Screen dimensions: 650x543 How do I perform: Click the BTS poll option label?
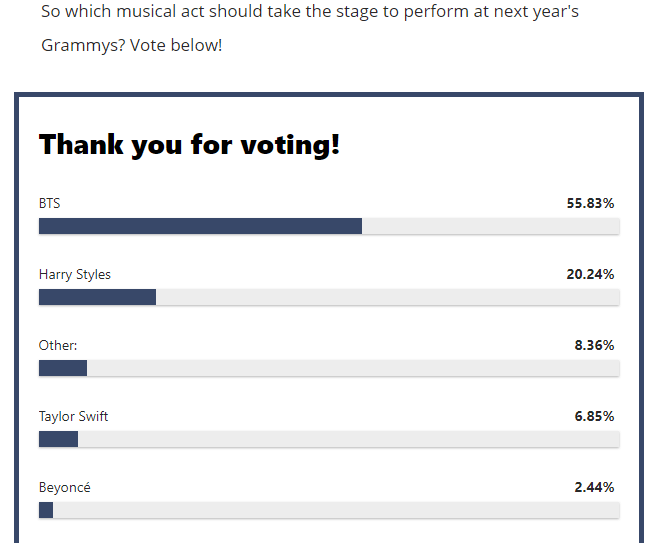pos(50,203)
